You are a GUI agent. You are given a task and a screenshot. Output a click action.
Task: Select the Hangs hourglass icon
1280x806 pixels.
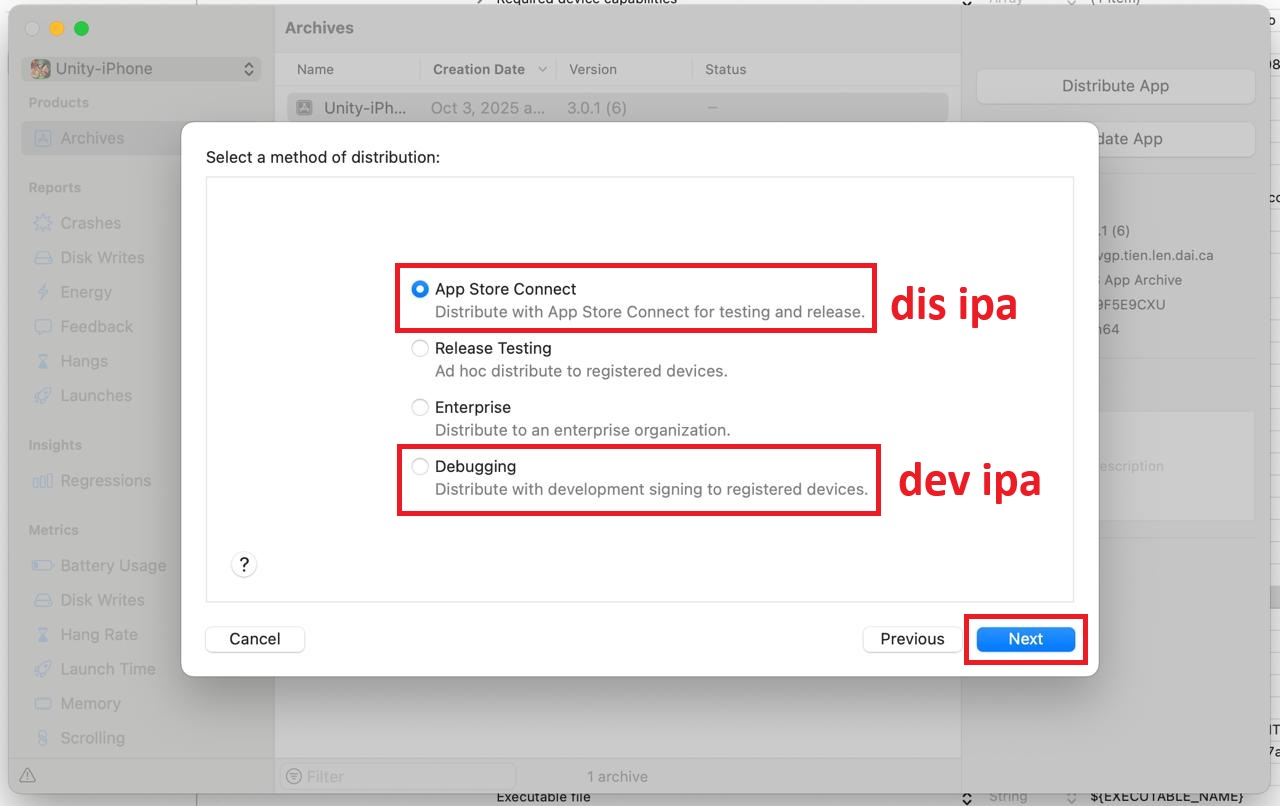(43, 361)
